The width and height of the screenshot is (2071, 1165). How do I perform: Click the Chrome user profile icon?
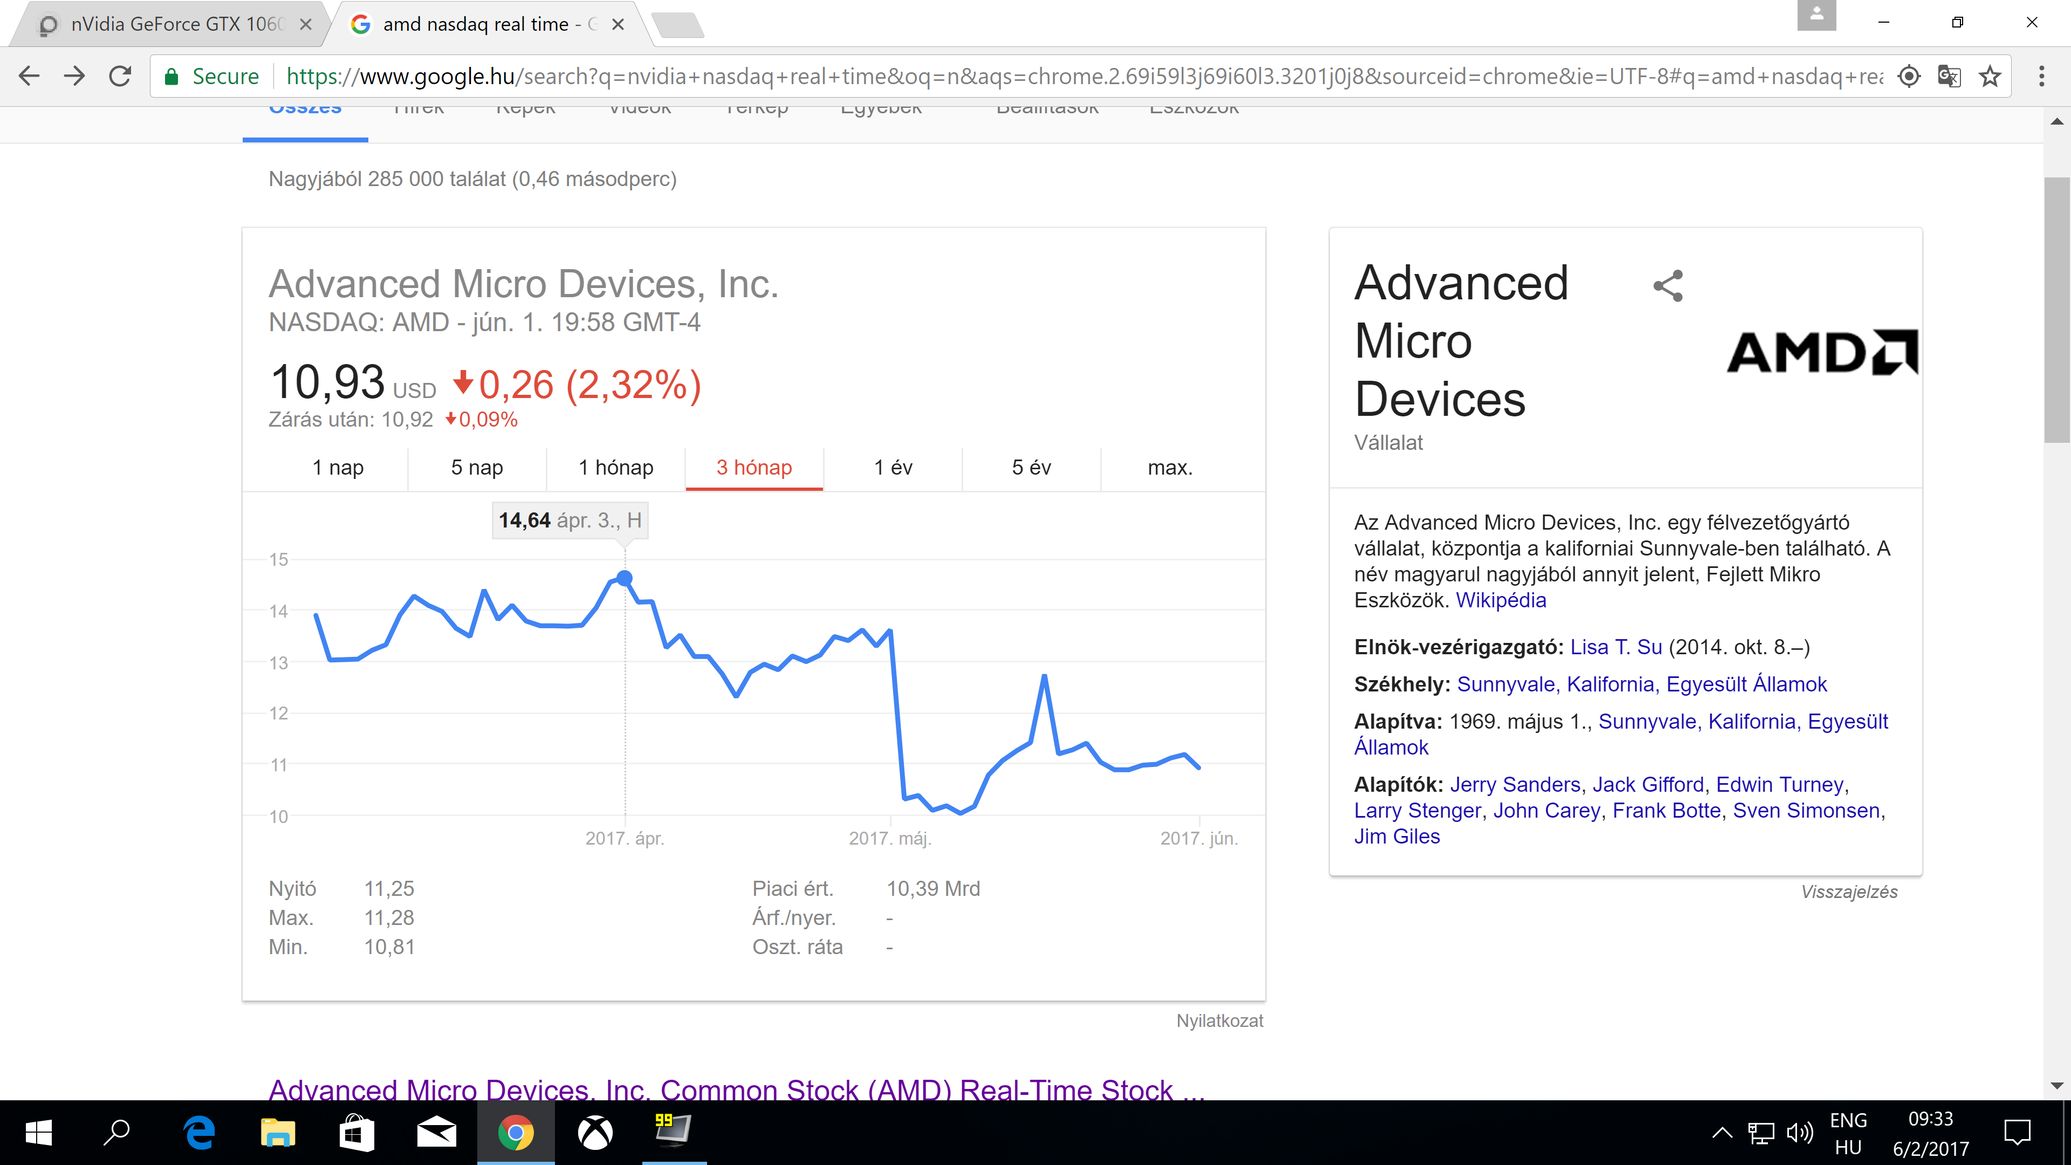(1816, 15)
